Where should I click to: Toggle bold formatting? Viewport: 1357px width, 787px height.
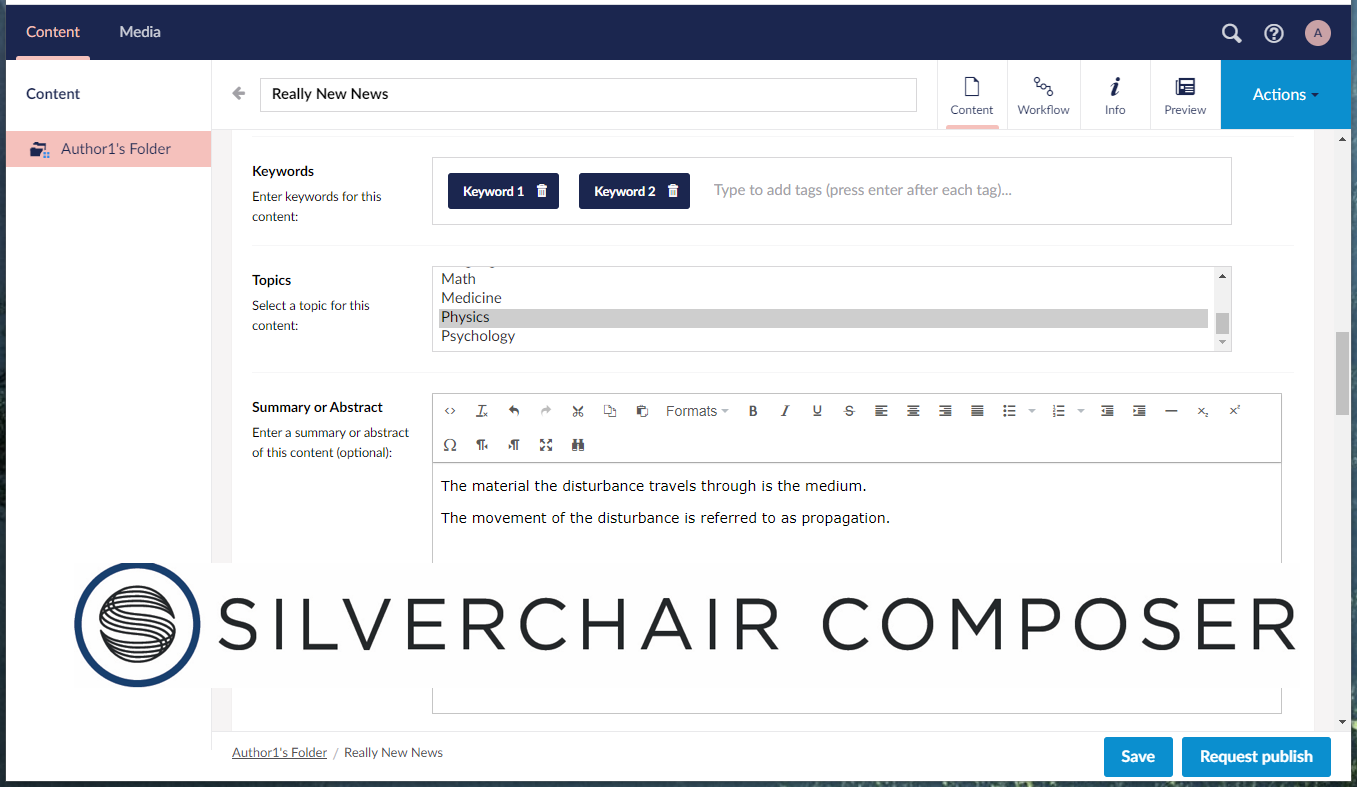[753, 411]
